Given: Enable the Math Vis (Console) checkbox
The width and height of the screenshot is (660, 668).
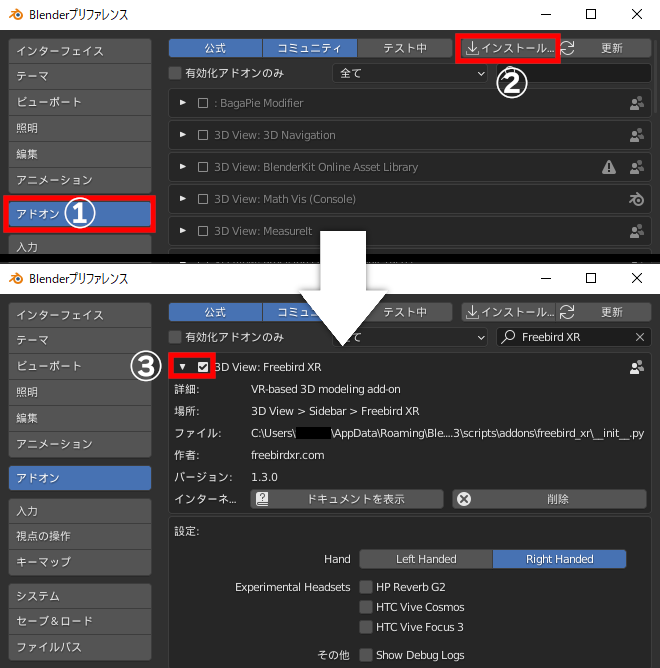Looking at the screenshot, I should pos(203,199).
